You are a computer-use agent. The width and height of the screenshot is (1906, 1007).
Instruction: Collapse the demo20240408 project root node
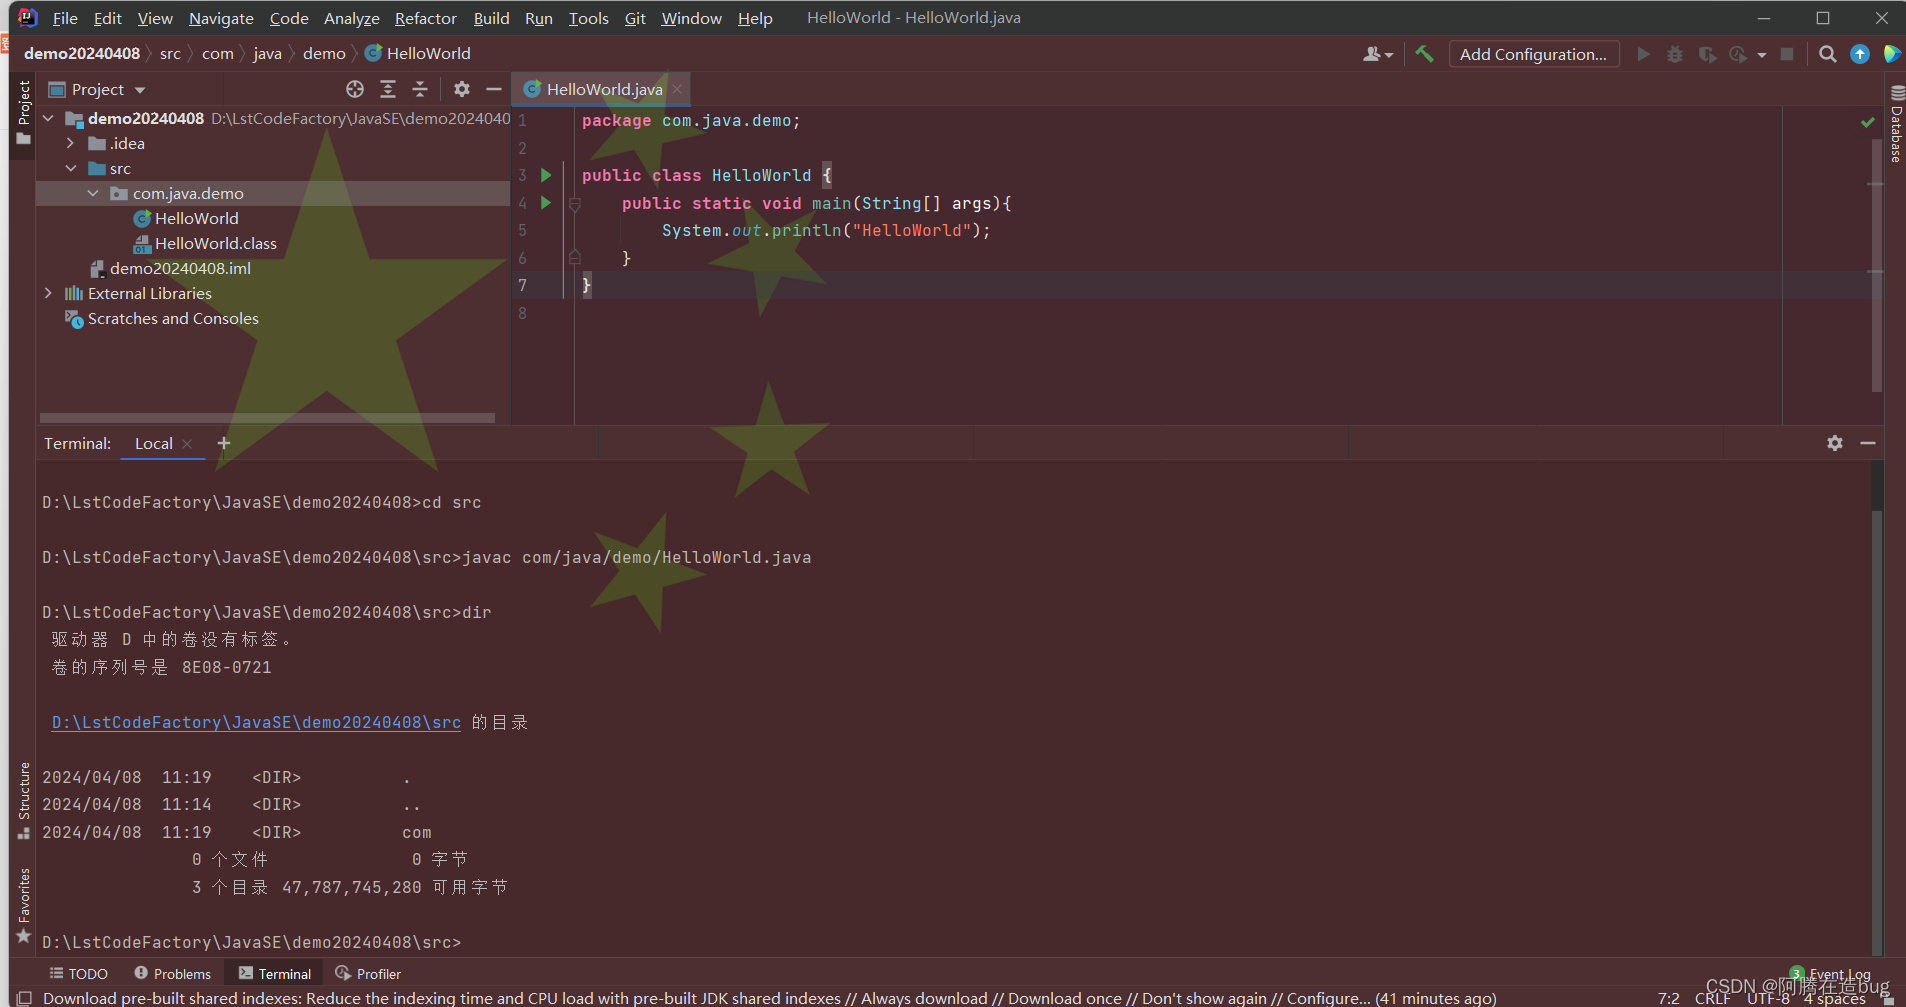tap(48, 118)
